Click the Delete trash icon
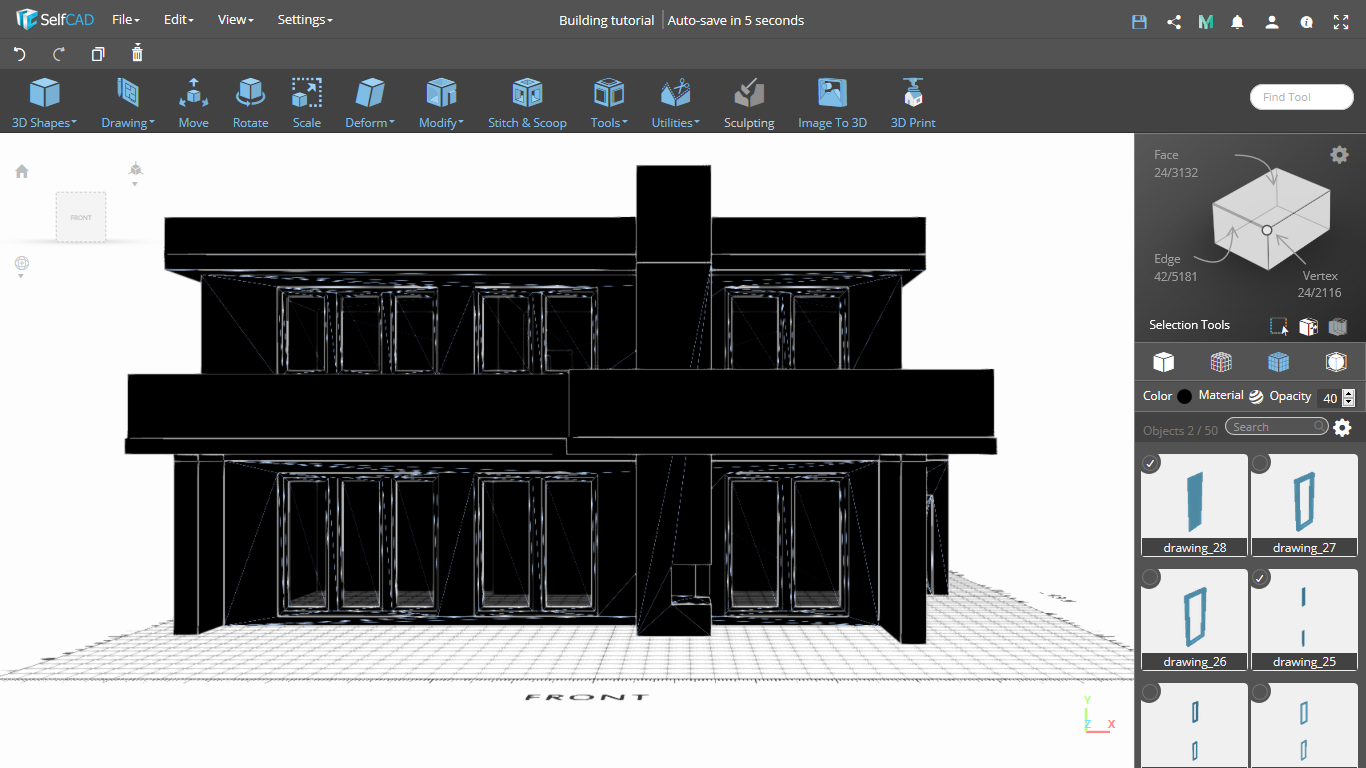Viewport: 1366px width, 768px height. coord(137,53)
